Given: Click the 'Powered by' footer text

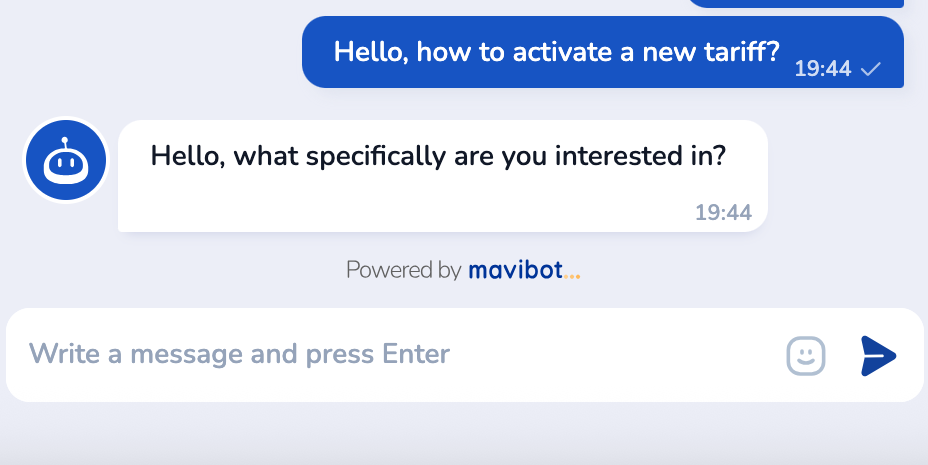Looking at the screenshot, I should (403, 270).
